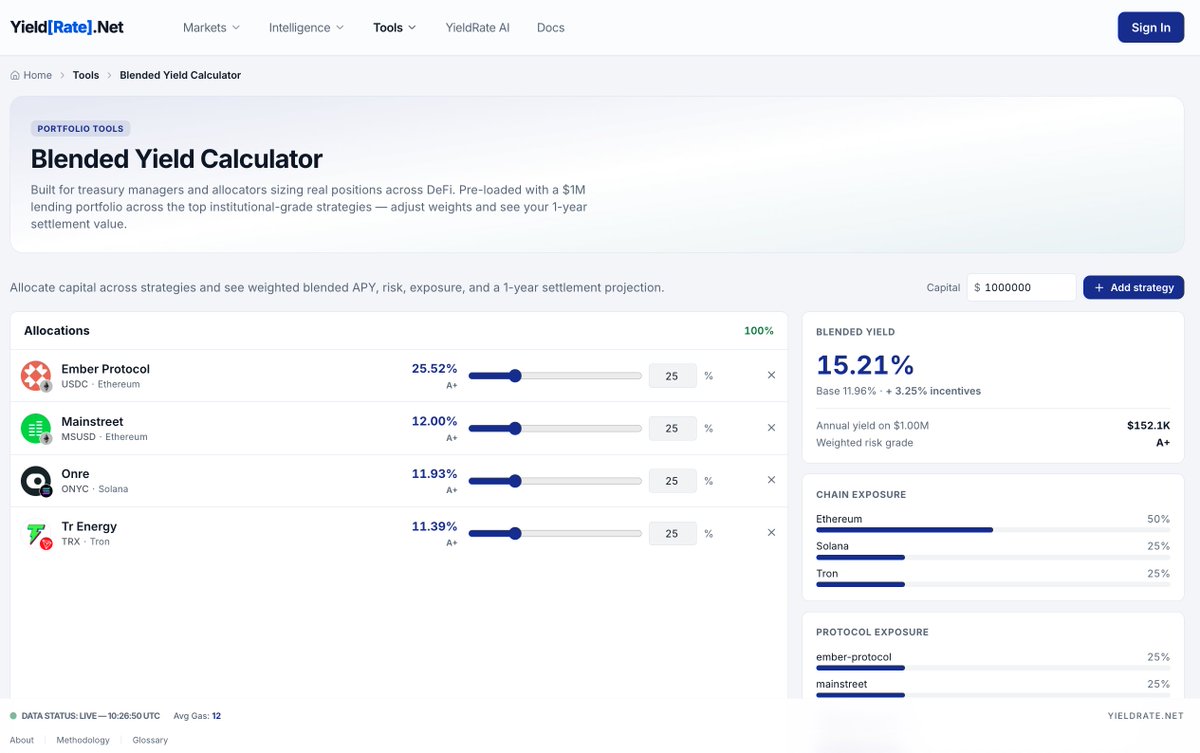Click the Add strategy button

(1133, 287)
